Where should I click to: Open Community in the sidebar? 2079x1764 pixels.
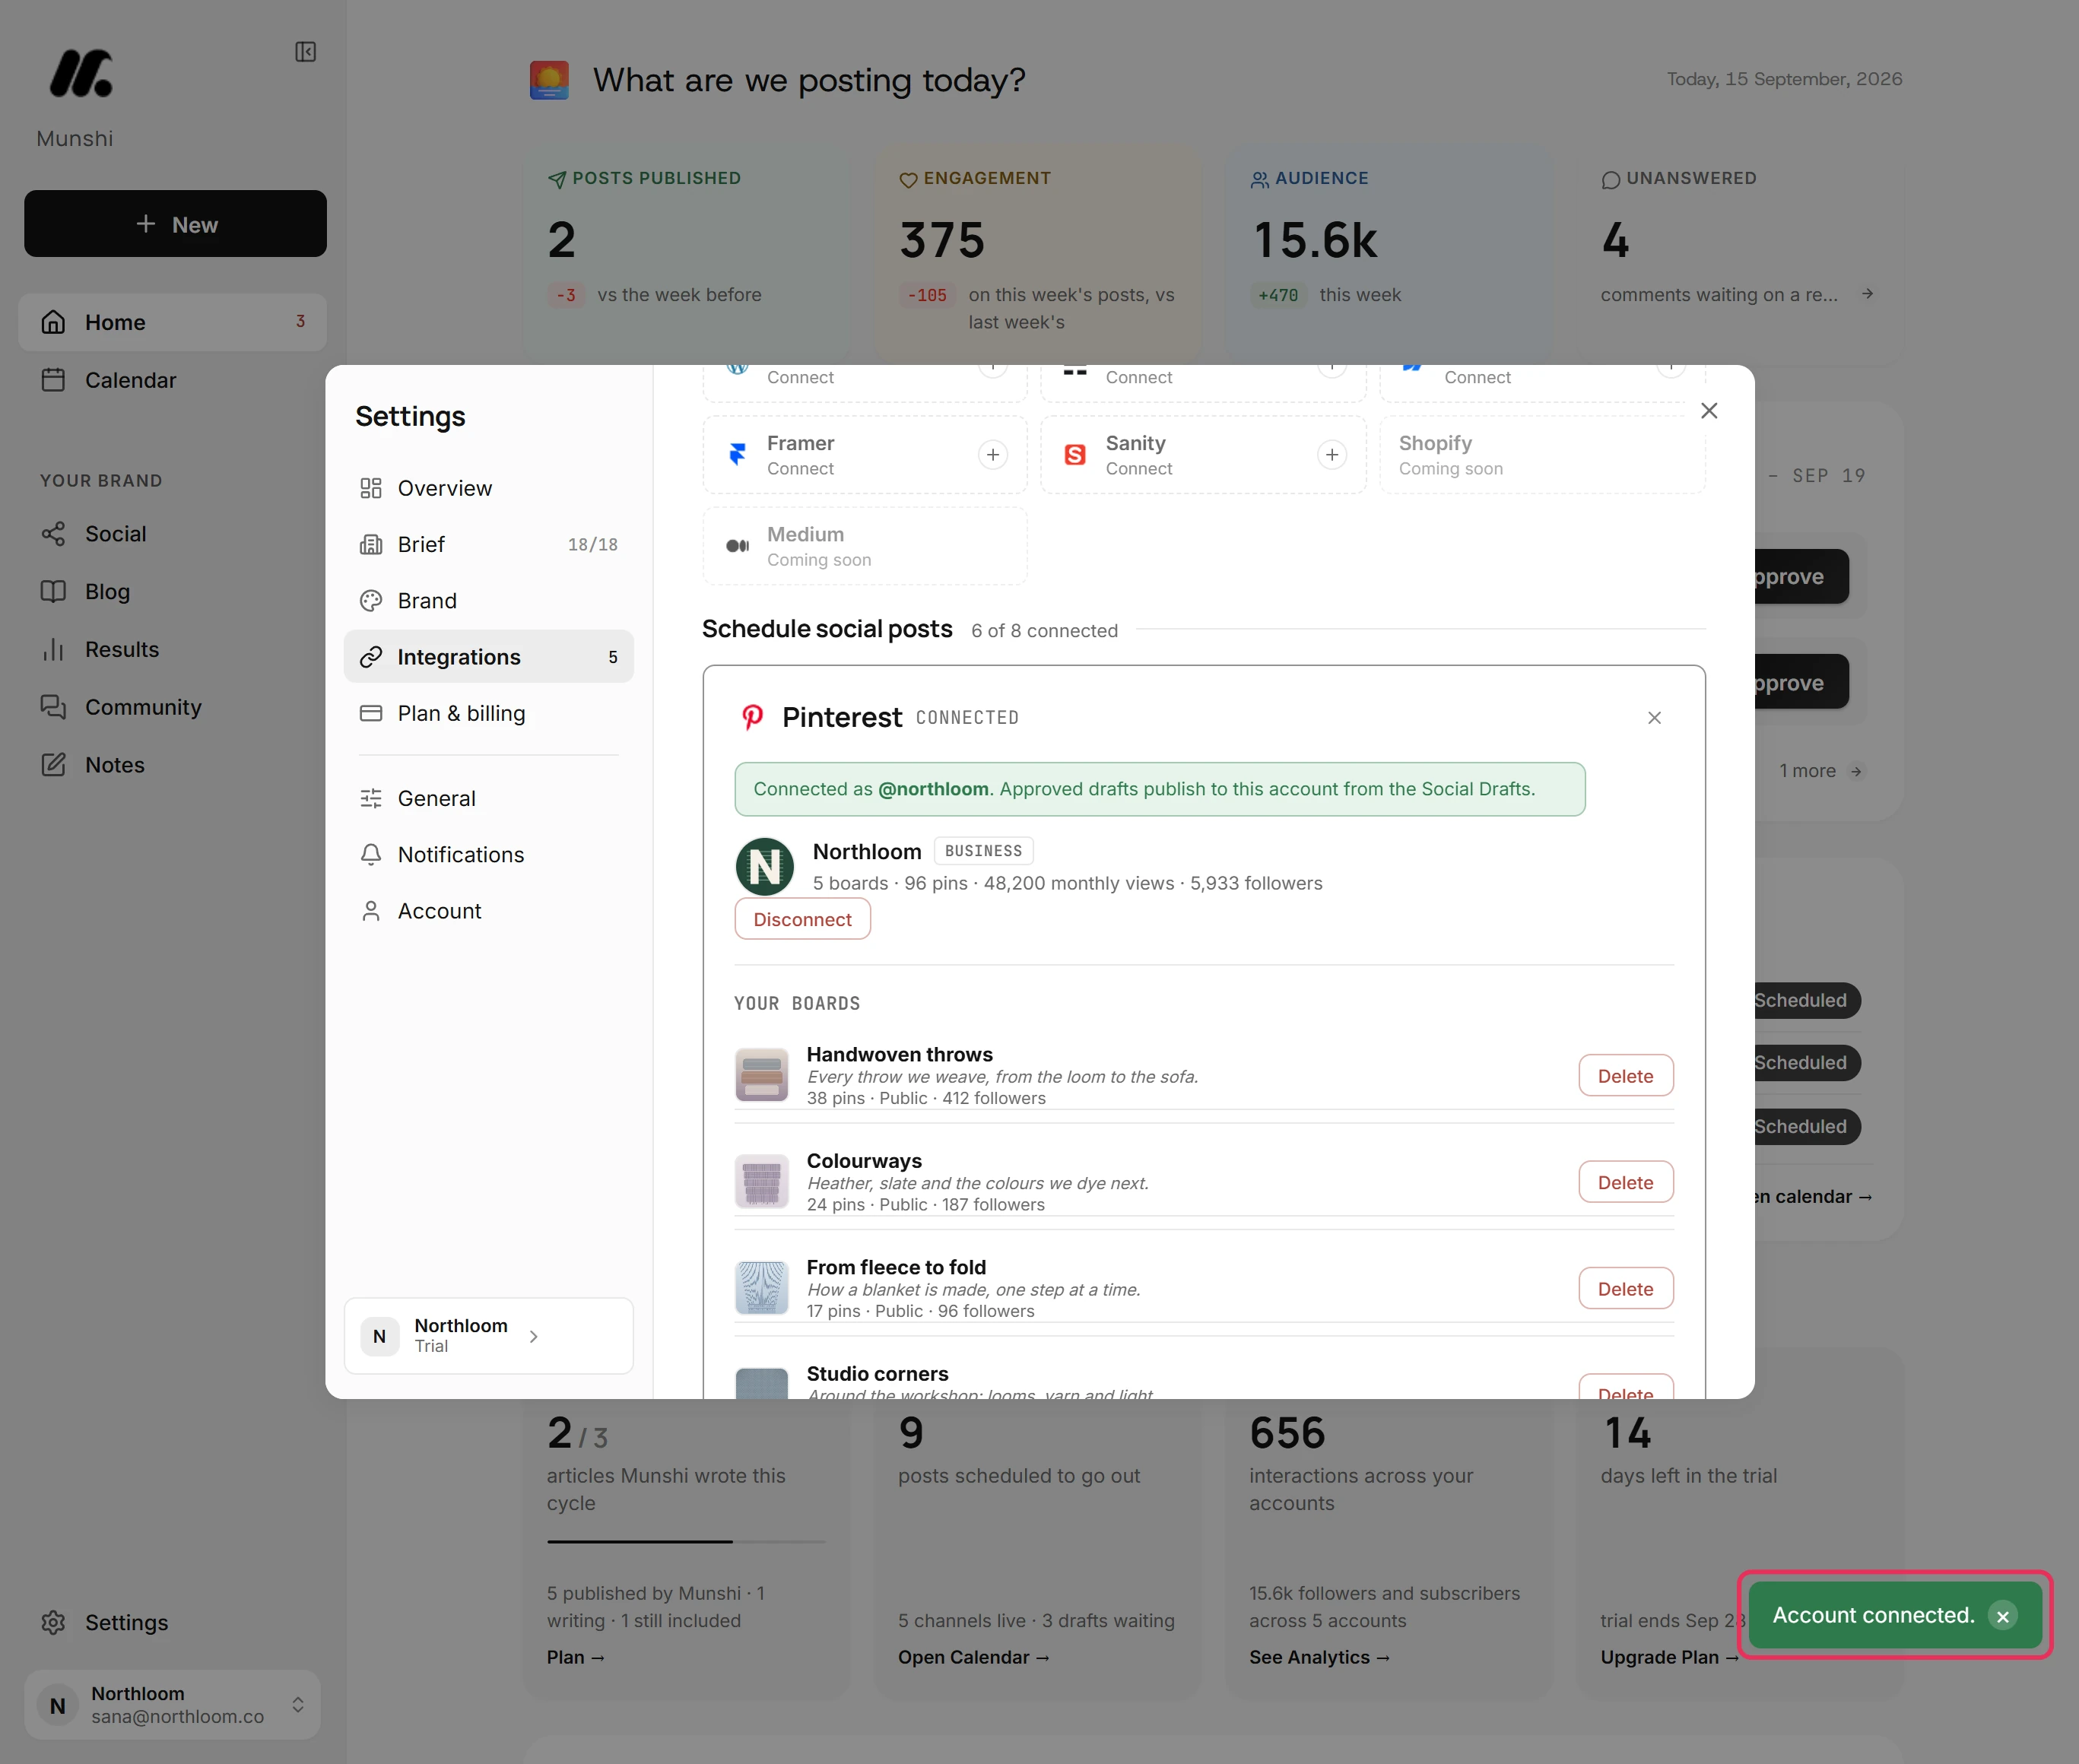(x=172, y=707)
